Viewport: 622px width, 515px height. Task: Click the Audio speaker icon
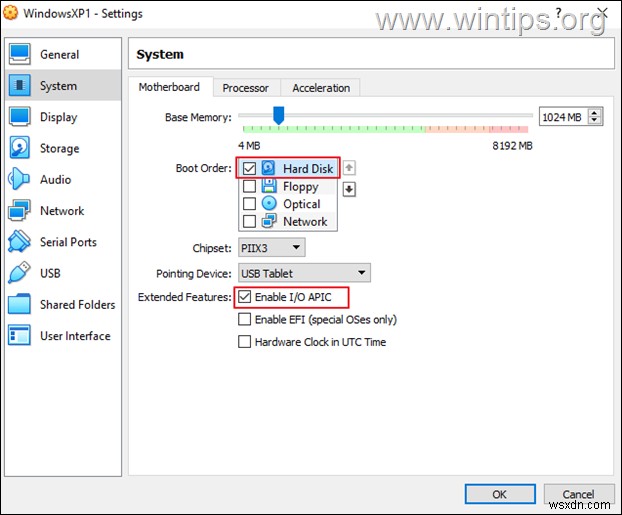(x=19, y=179)
